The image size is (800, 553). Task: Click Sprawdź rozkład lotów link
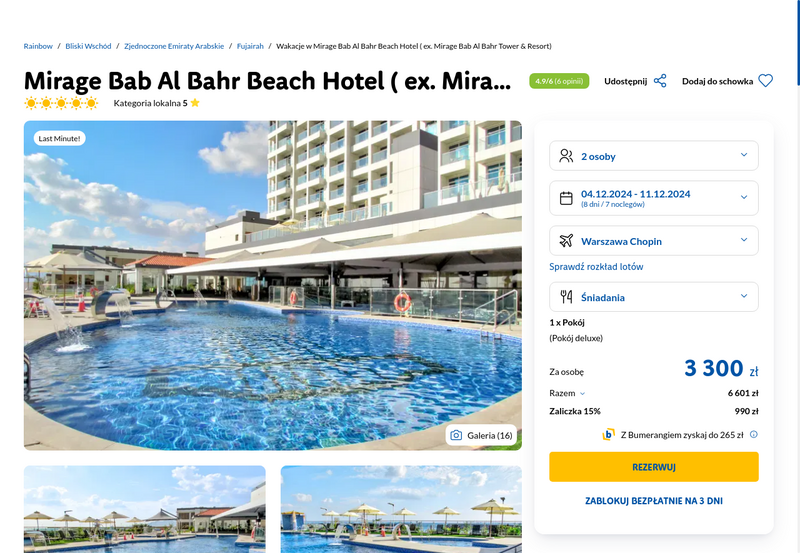(x=596, y=266)
